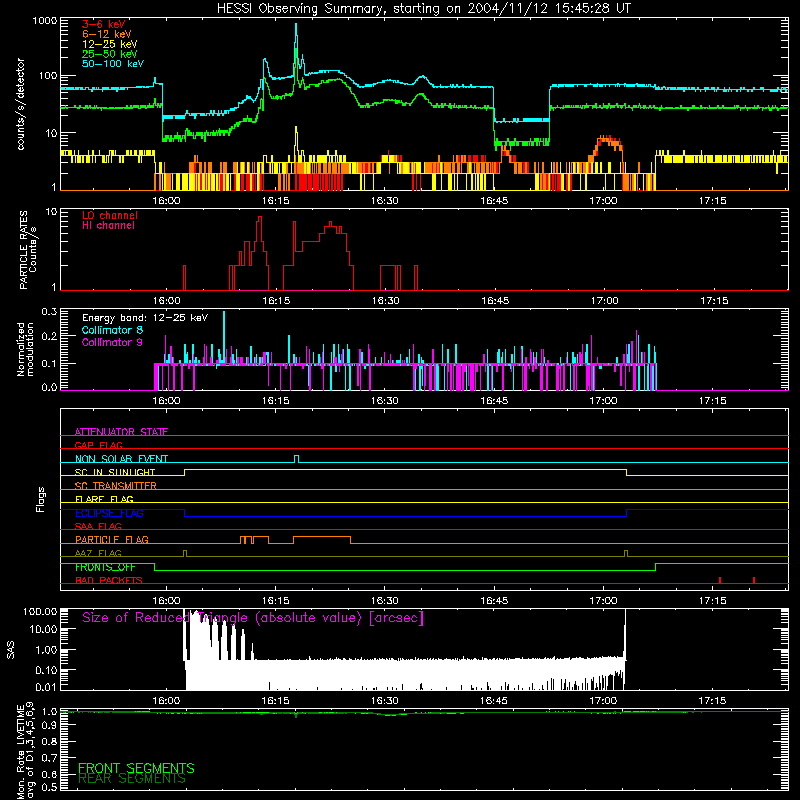Screen dimensions: 800x800
Task: Click the FLARE FLAG label
Action: pos(104,499)
